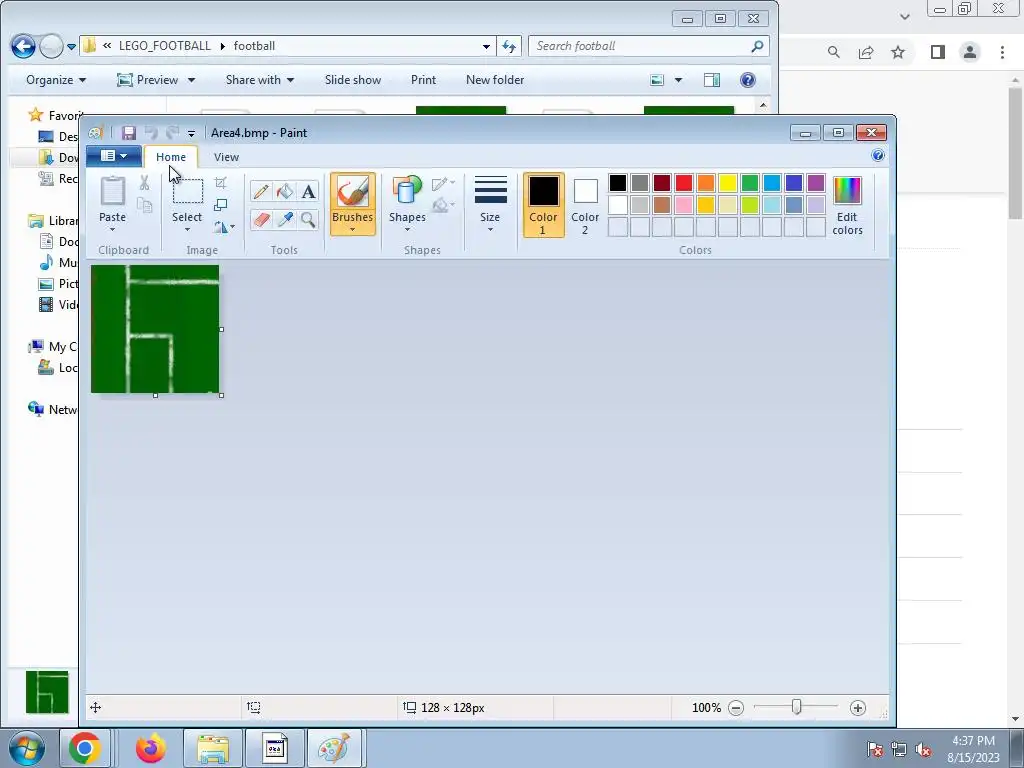Click Chrome bookmark star icon
The width and height of the screenshot is (1024, 768).
(x=898, y=52)
